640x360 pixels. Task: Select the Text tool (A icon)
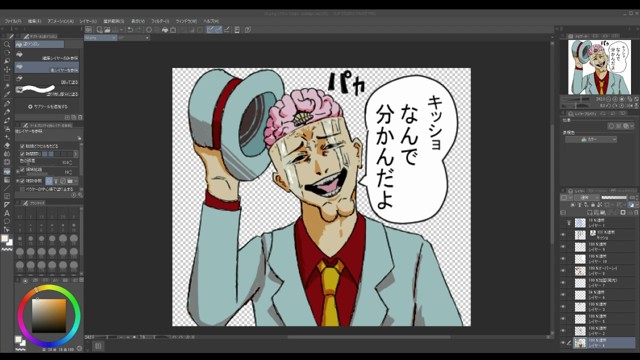click(7, 213)
